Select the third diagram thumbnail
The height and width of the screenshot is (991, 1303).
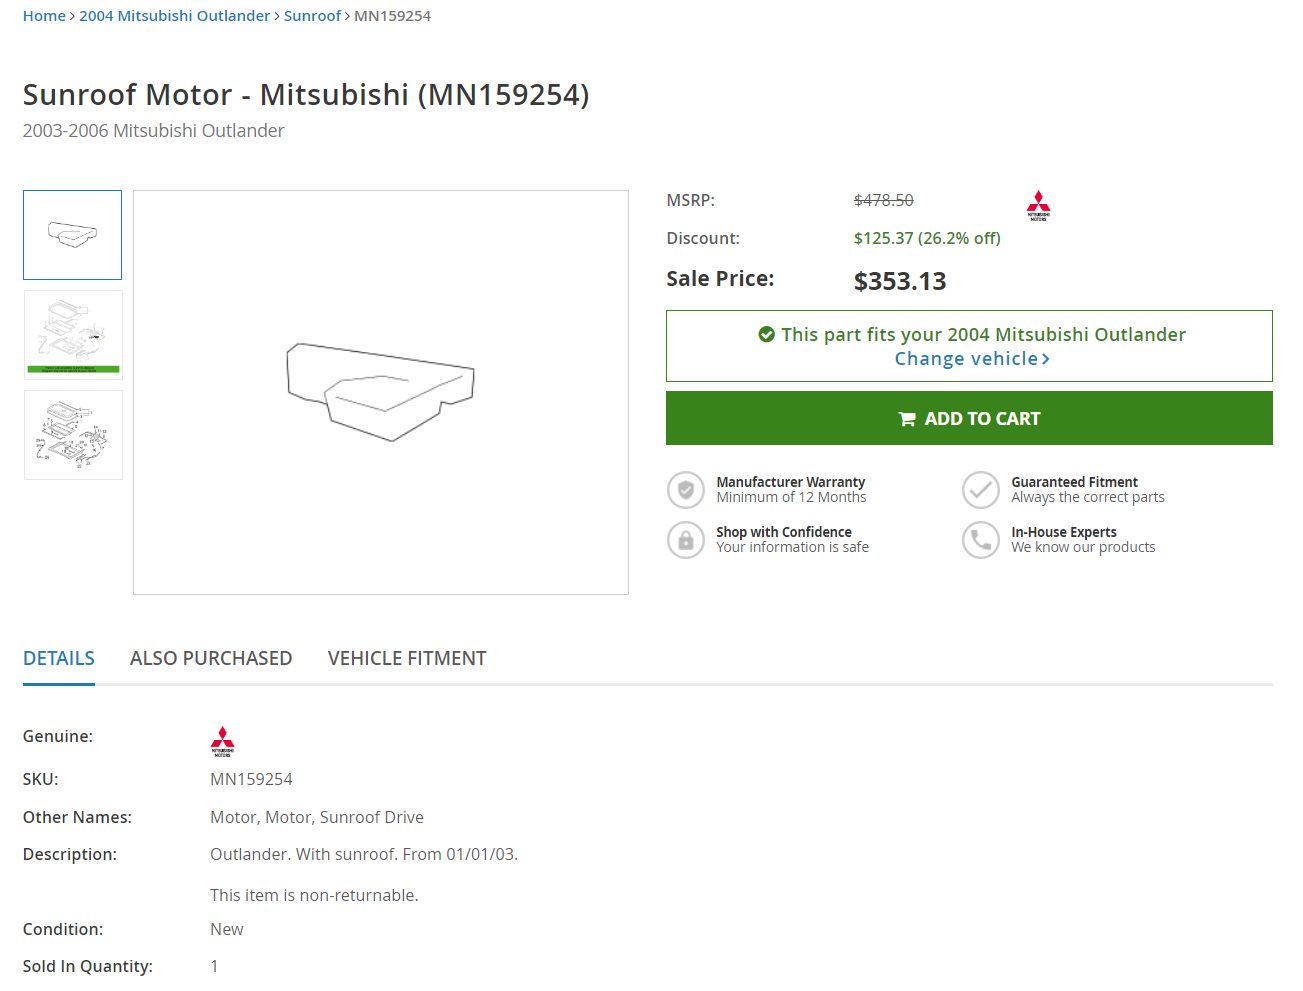[73, 435]
